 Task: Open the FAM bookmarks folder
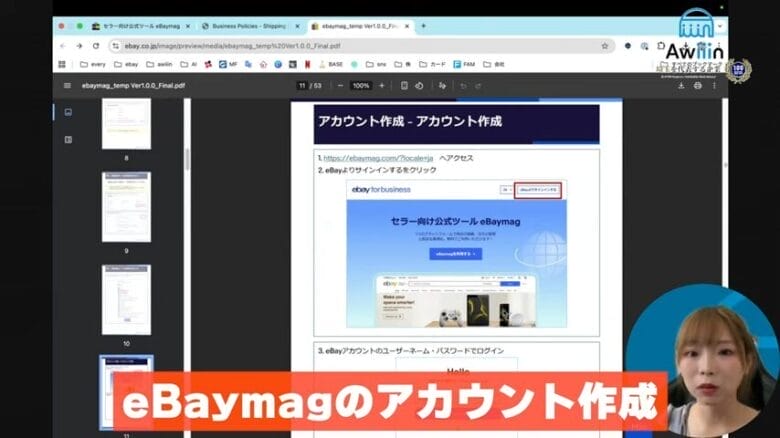tap(463, 64)
